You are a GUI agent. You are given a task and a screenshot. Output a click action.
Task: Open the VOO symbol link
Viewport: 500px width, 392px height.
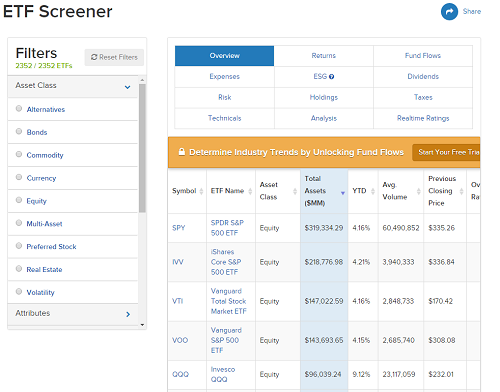tap(180, 340)
